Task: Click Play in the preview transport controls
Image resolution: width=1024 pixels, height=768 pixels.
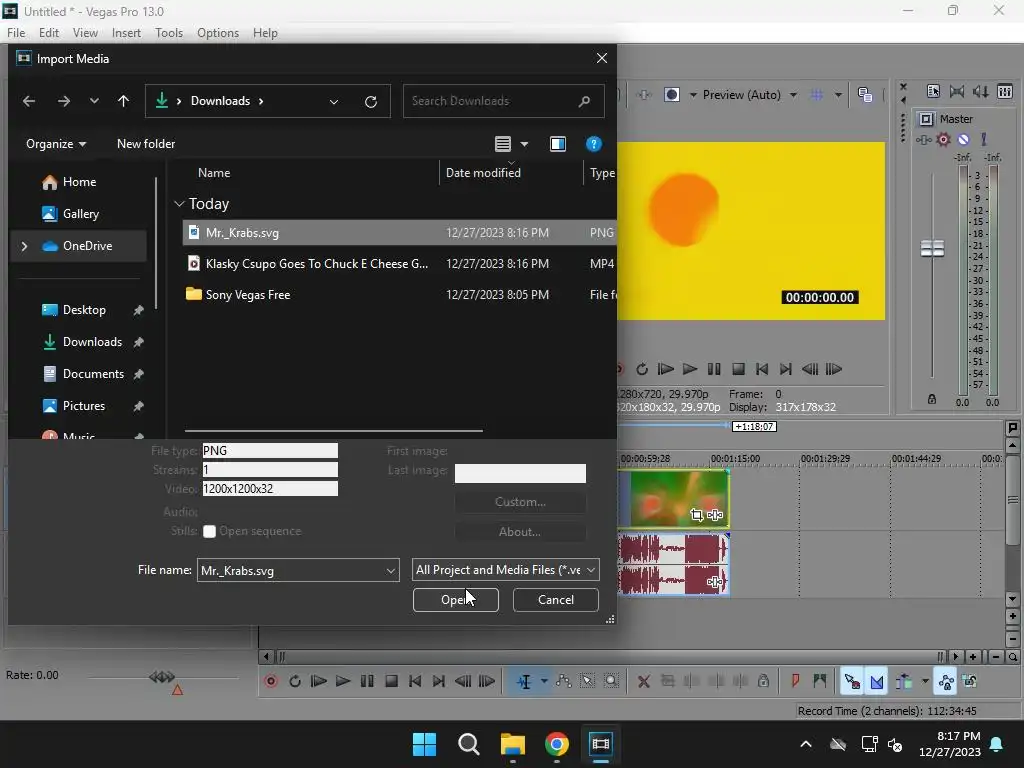Action: (x=690, y=369)
